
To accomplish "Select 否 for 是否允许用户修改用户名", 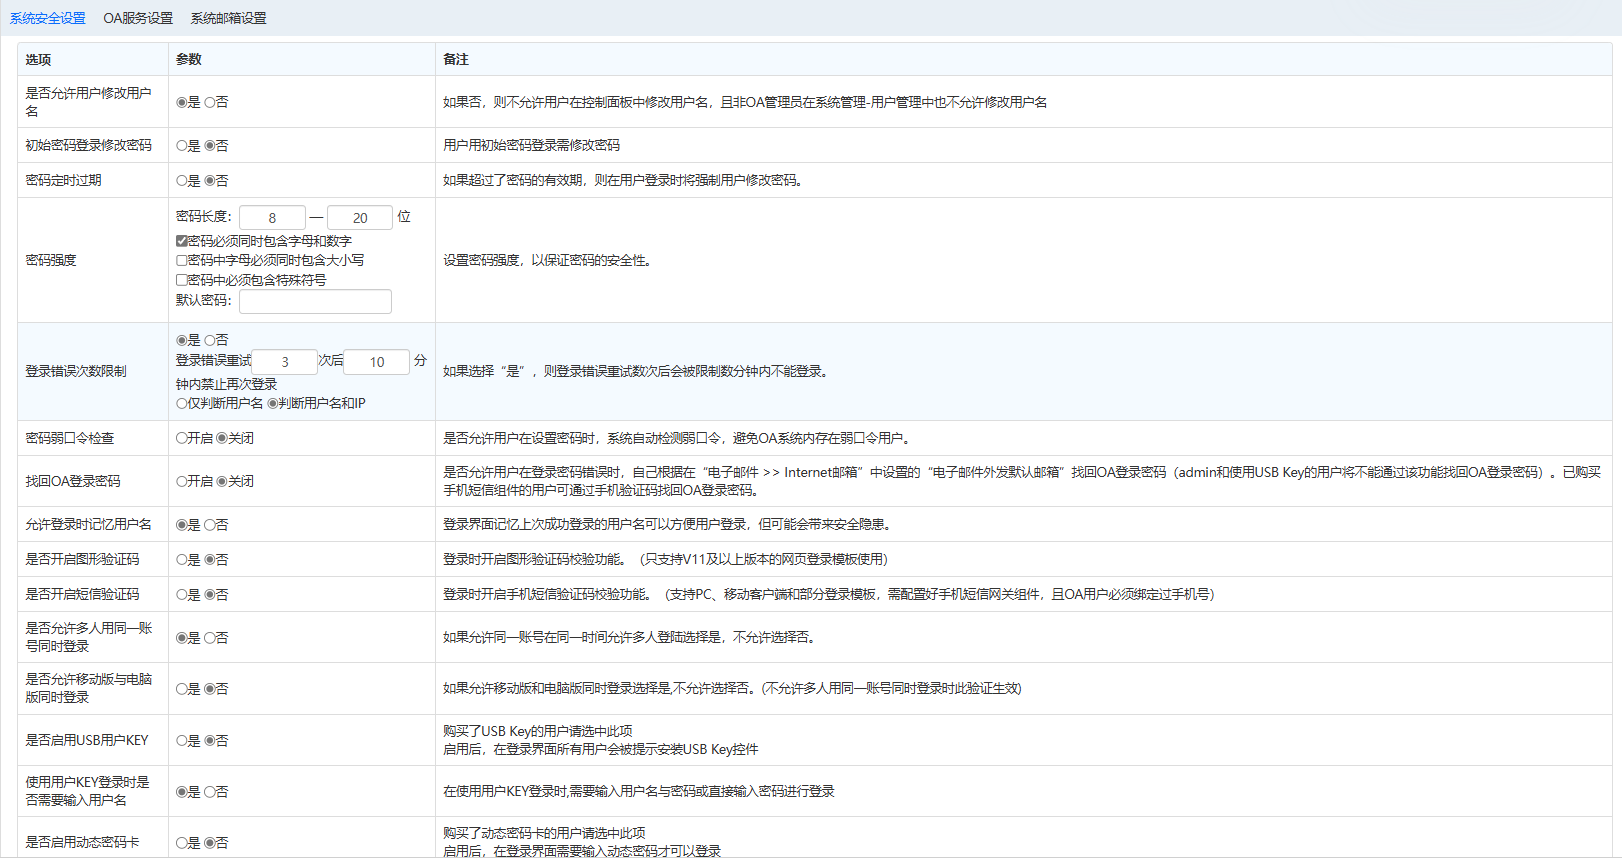I will (210, 102).
